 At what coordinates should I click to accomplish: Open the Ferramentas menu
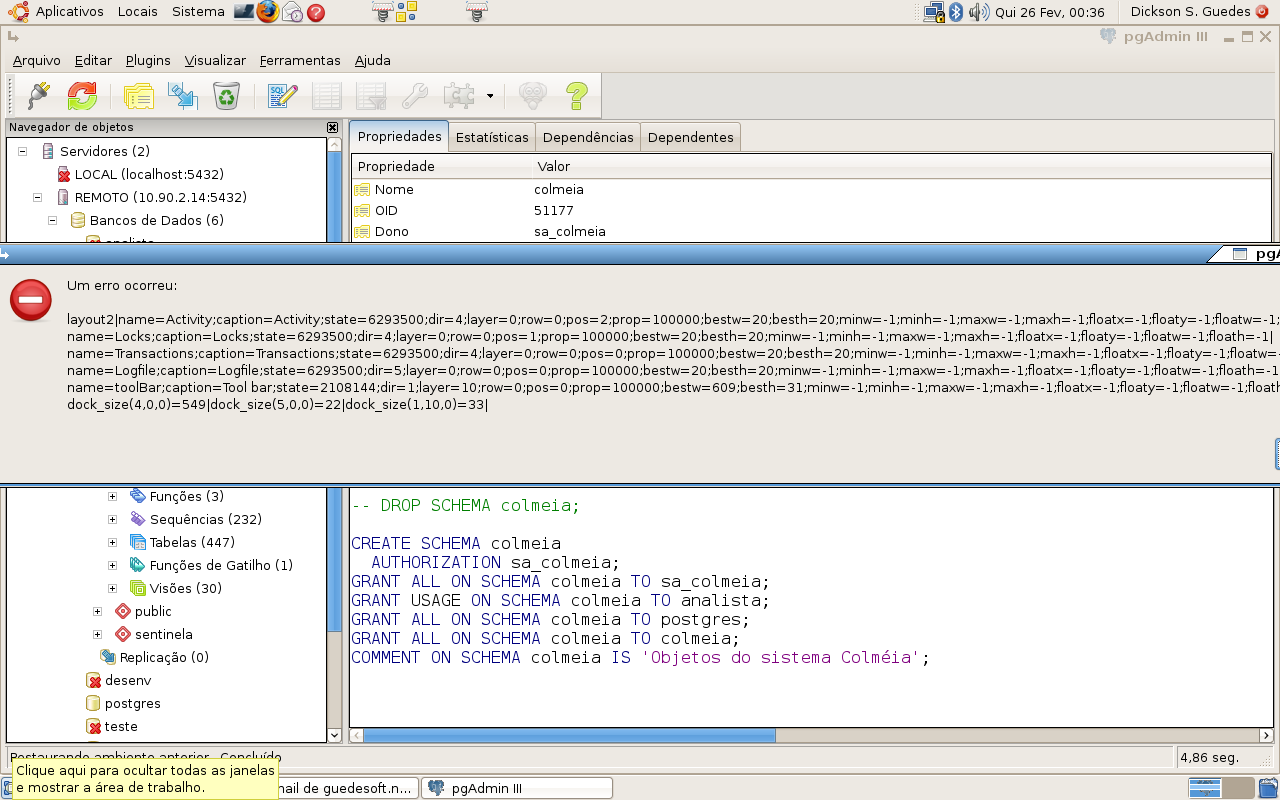(299, 60)
